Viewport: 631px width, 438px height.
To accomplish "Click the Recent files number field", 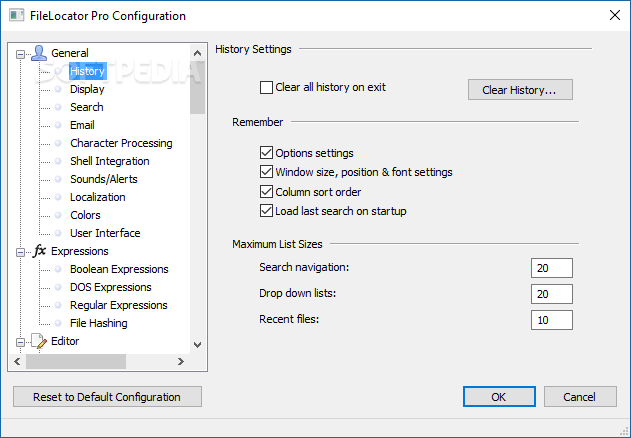I will pos(552,320).
